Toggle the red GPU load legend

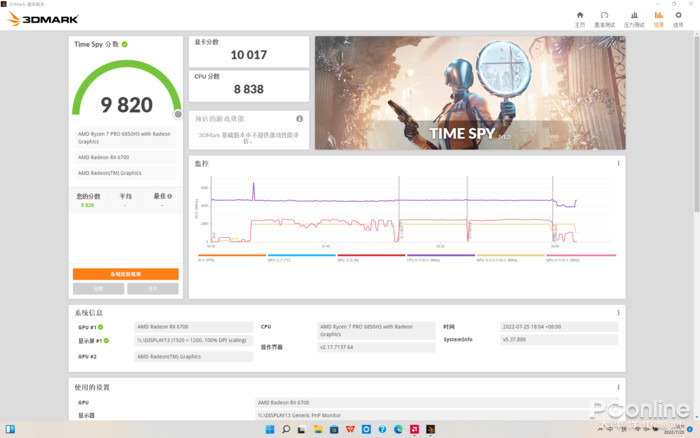tap(371, 257)
